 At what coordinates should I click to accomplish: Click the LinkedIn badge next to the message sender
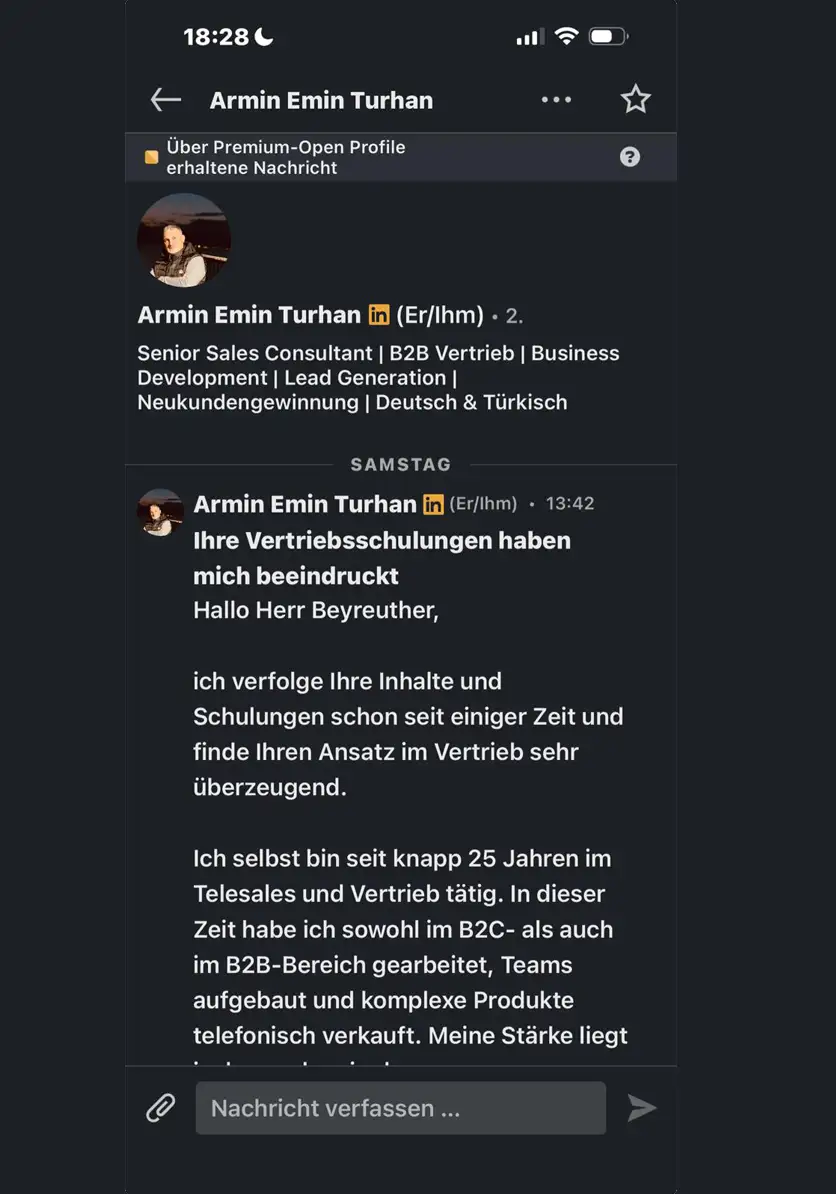coord(433,504)
